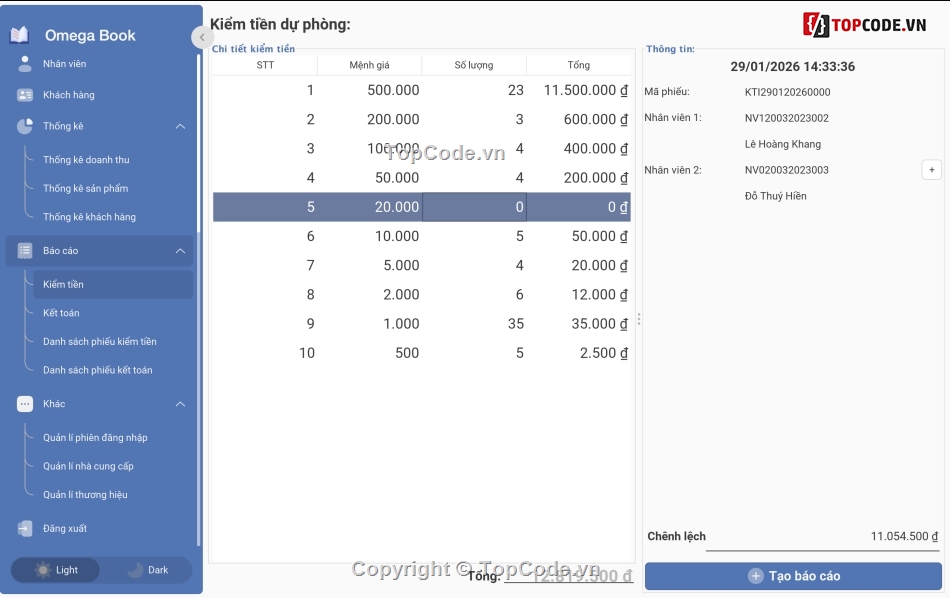950x598 pixels.
Task: Click denomination cell 50.000
Action: (x=370, y=178)
